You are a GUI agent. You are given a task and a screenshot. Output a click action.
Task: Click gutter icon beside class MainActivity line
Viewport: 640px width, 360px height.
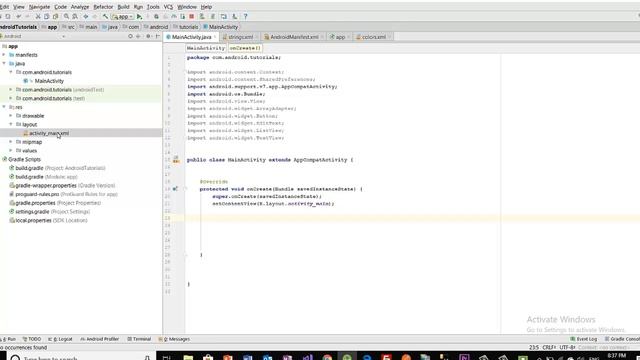[x=176, y=159]
